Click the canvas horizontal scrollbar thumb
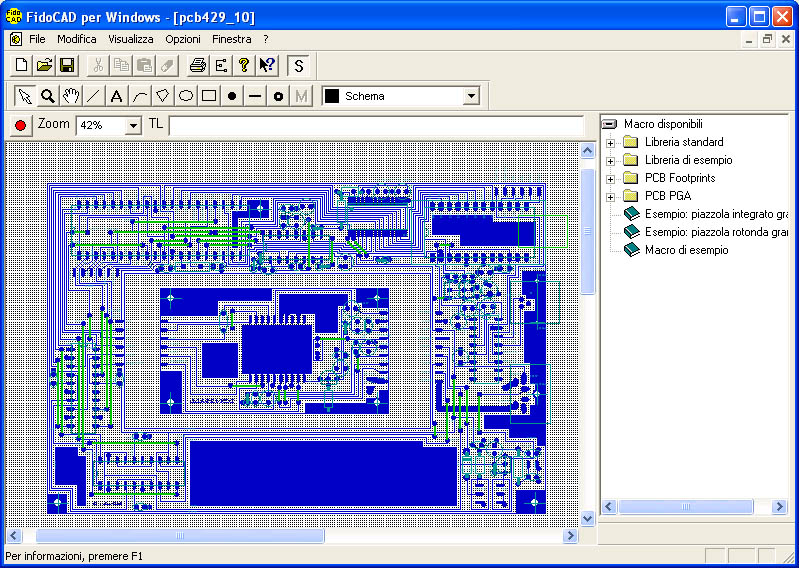Viewport: 799px width, 568px height. [x=180, y=535]
